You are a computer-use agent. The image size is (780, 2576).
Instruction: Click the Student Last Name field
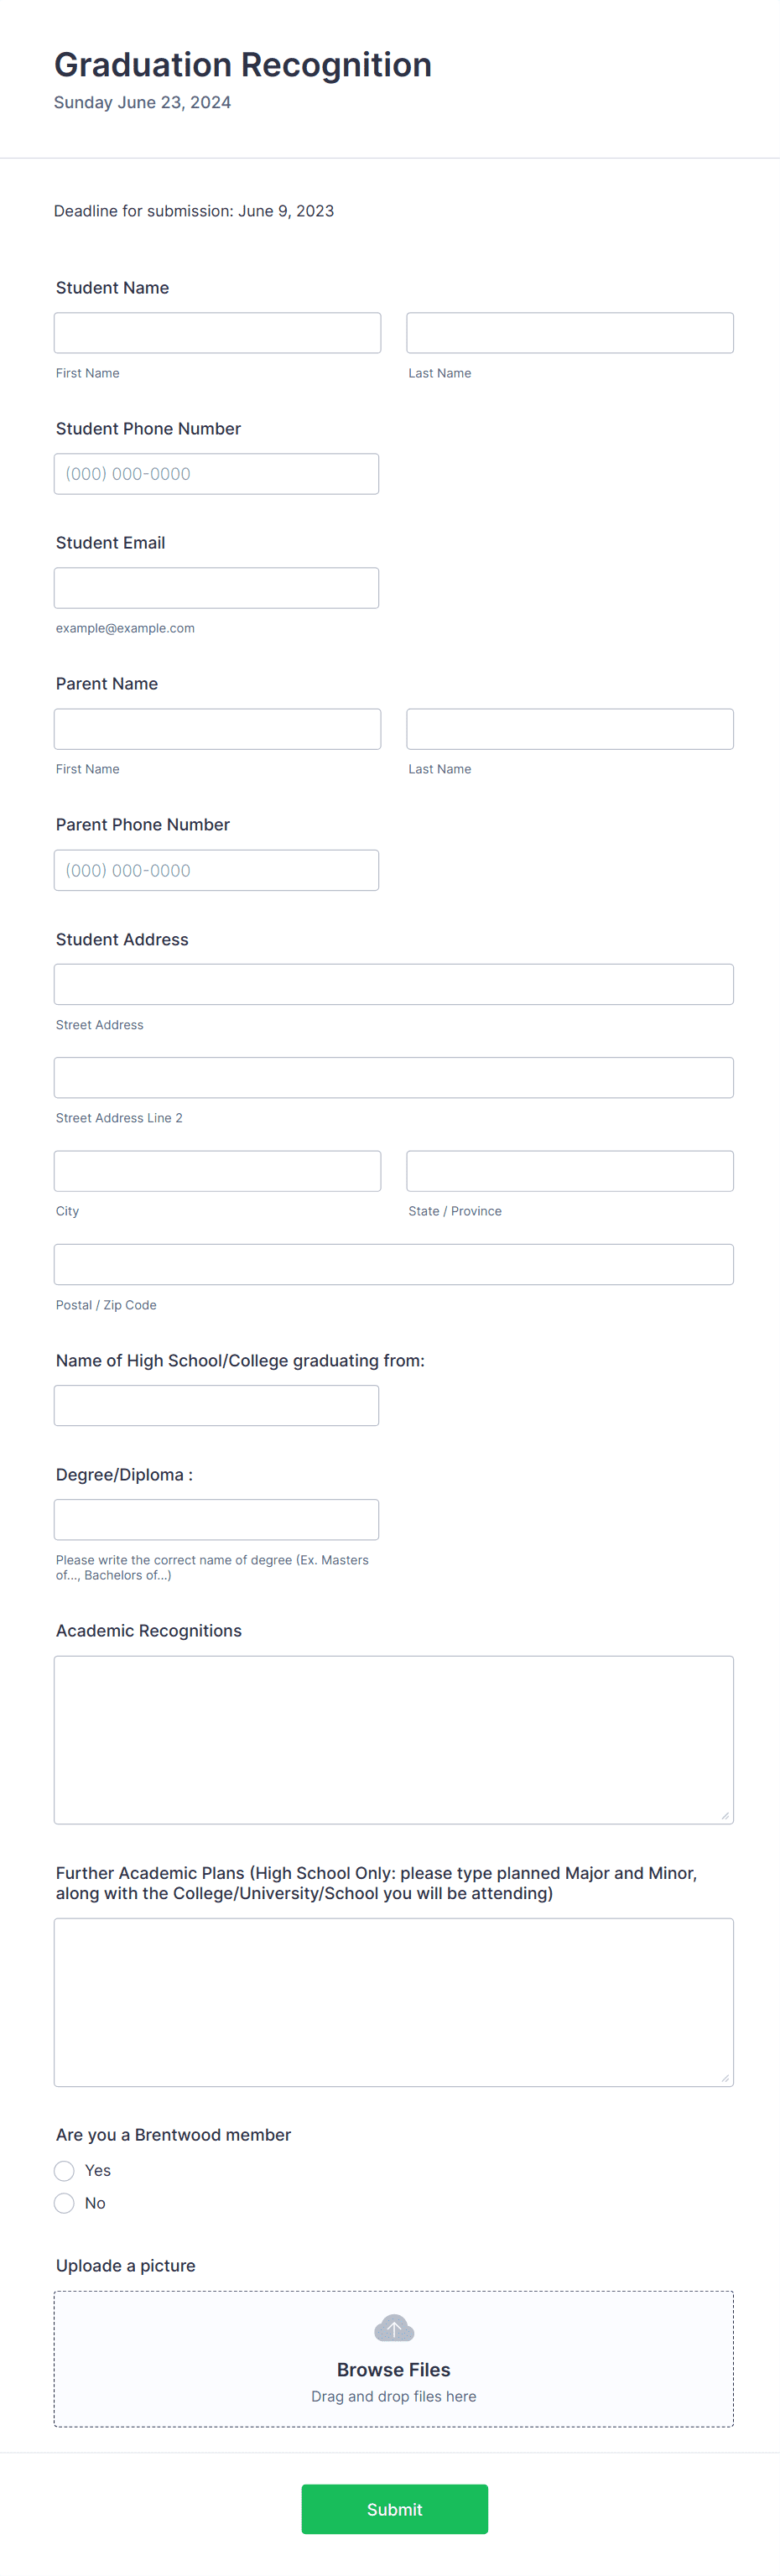pyautogui.click(x=569, y=332)
